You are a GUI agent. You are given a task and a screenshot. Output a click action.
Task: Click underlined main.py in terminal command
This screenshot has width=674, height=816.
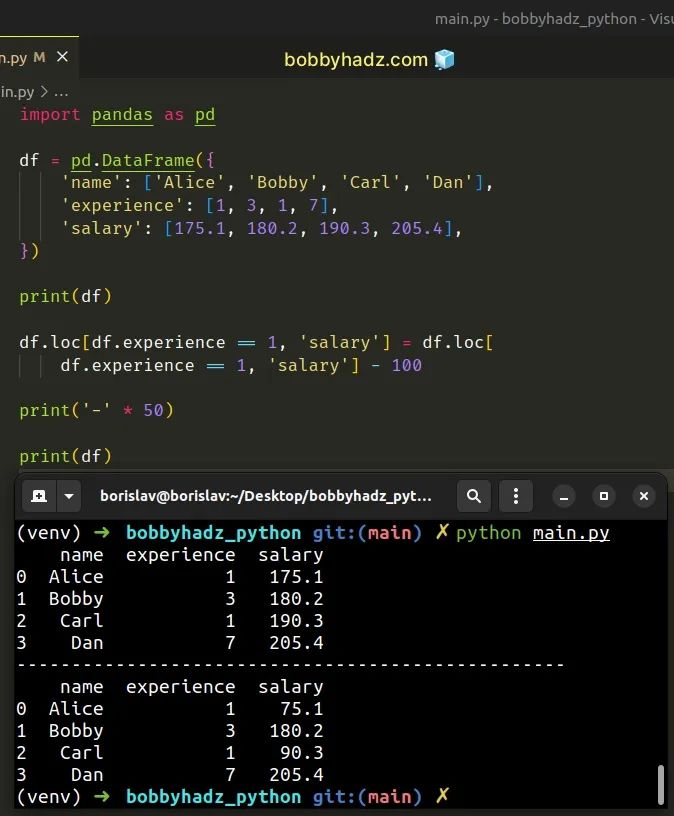(571, 533)
